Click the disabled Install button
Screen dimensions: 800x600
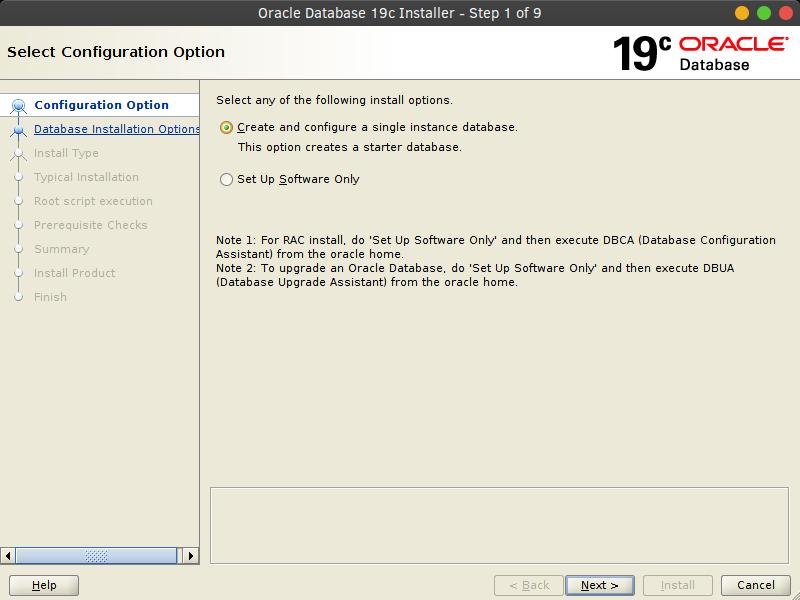[678, 585]
